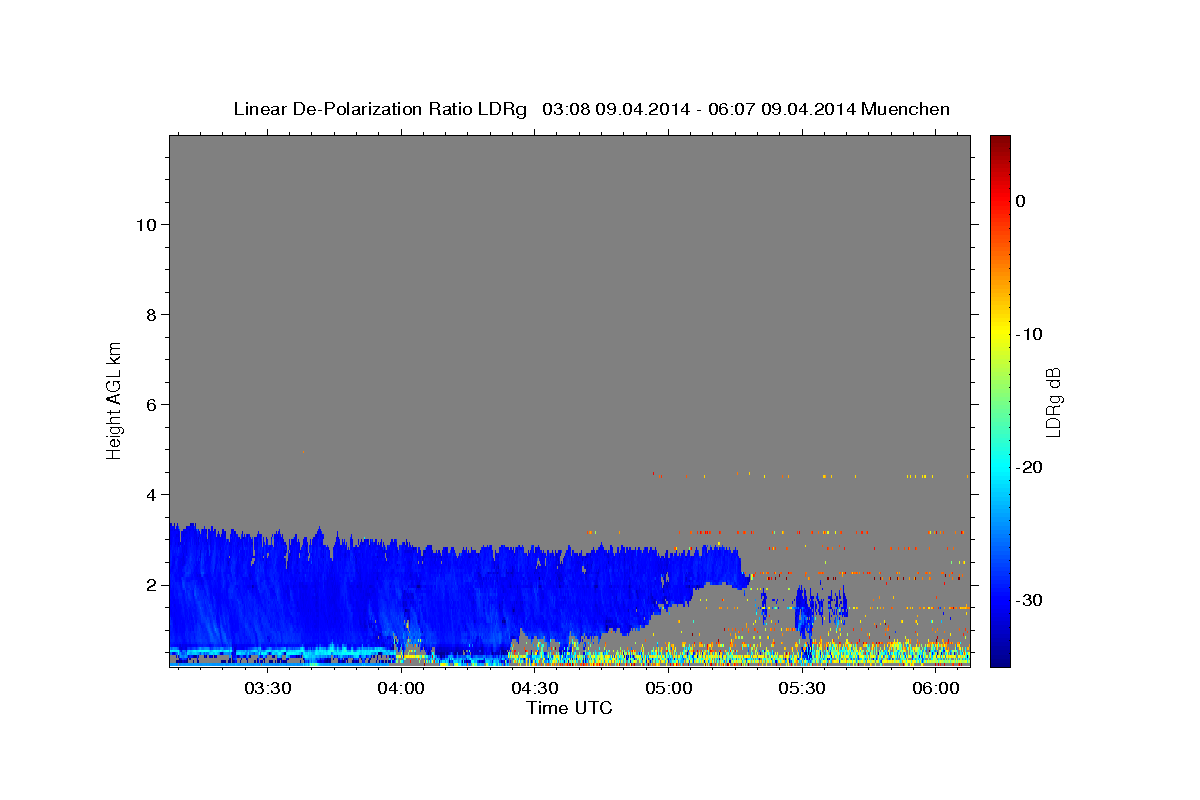Image resolution: width=1200 pixels, height=800 pixels.
Task: Click the end date '06:07 09.04.2014' in the title
Action: (781, 109)
